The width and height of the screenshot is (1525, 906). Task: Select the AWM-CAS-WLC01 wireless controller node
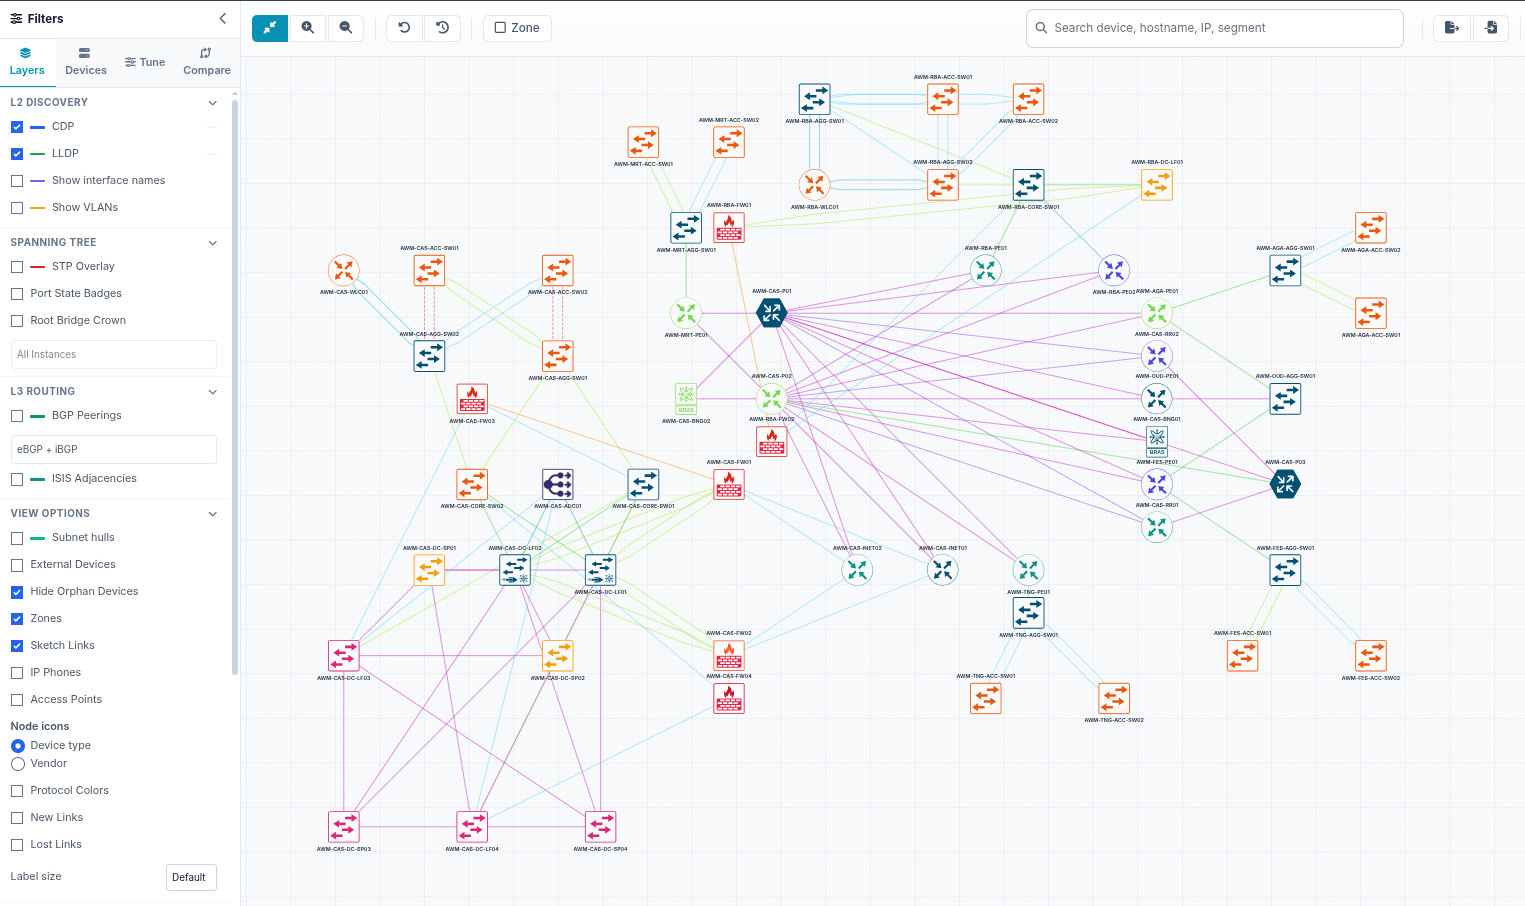[x=344, y=270]
